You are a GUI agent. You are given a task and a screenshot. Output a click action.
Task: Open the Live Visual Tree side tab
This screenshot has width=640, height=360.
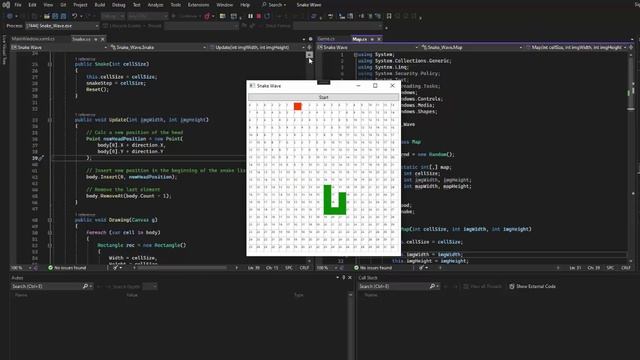pyautogui.click(x=4, y=50)
